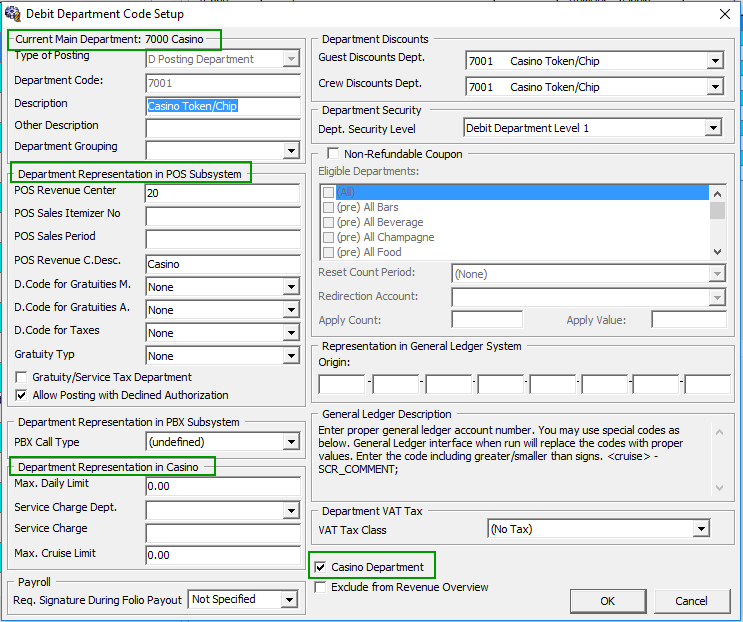This screenshot has height=622, width=743.
Task: Uncheck the Casino Department checkbox
Action: [x=320, y=567]
